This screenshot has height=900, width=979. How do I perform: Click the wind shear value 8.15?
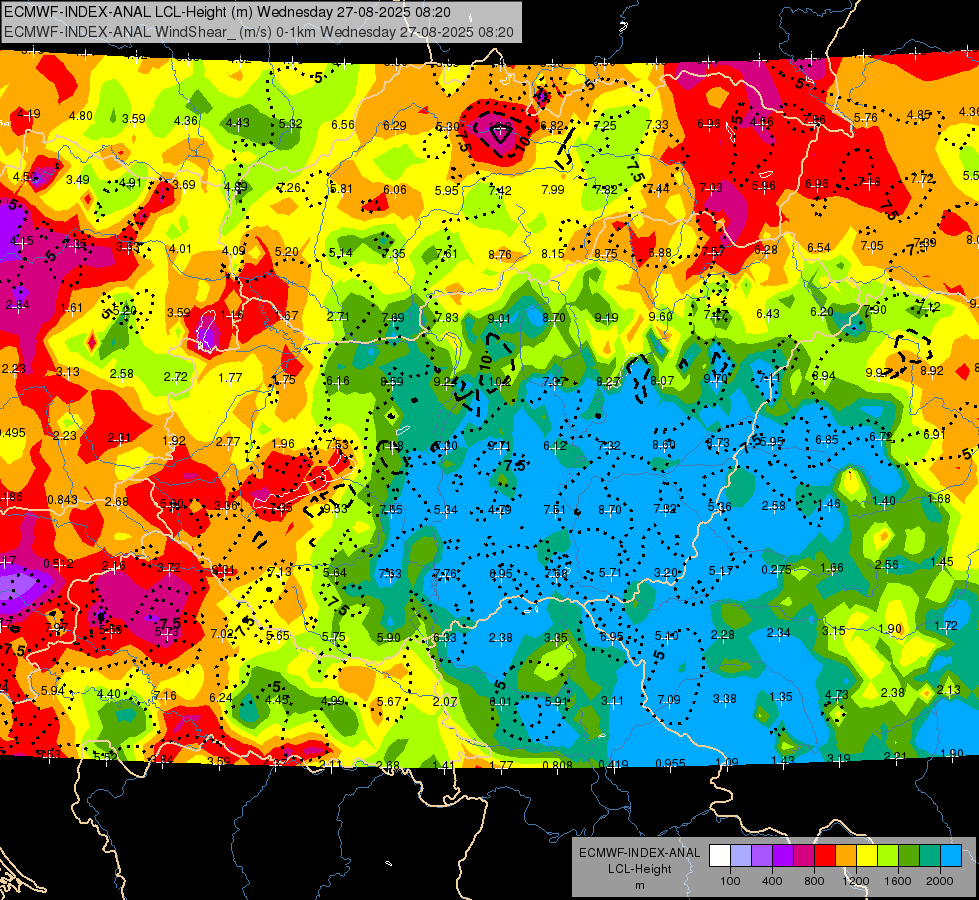pyautogui.click(x=553, y=254)
